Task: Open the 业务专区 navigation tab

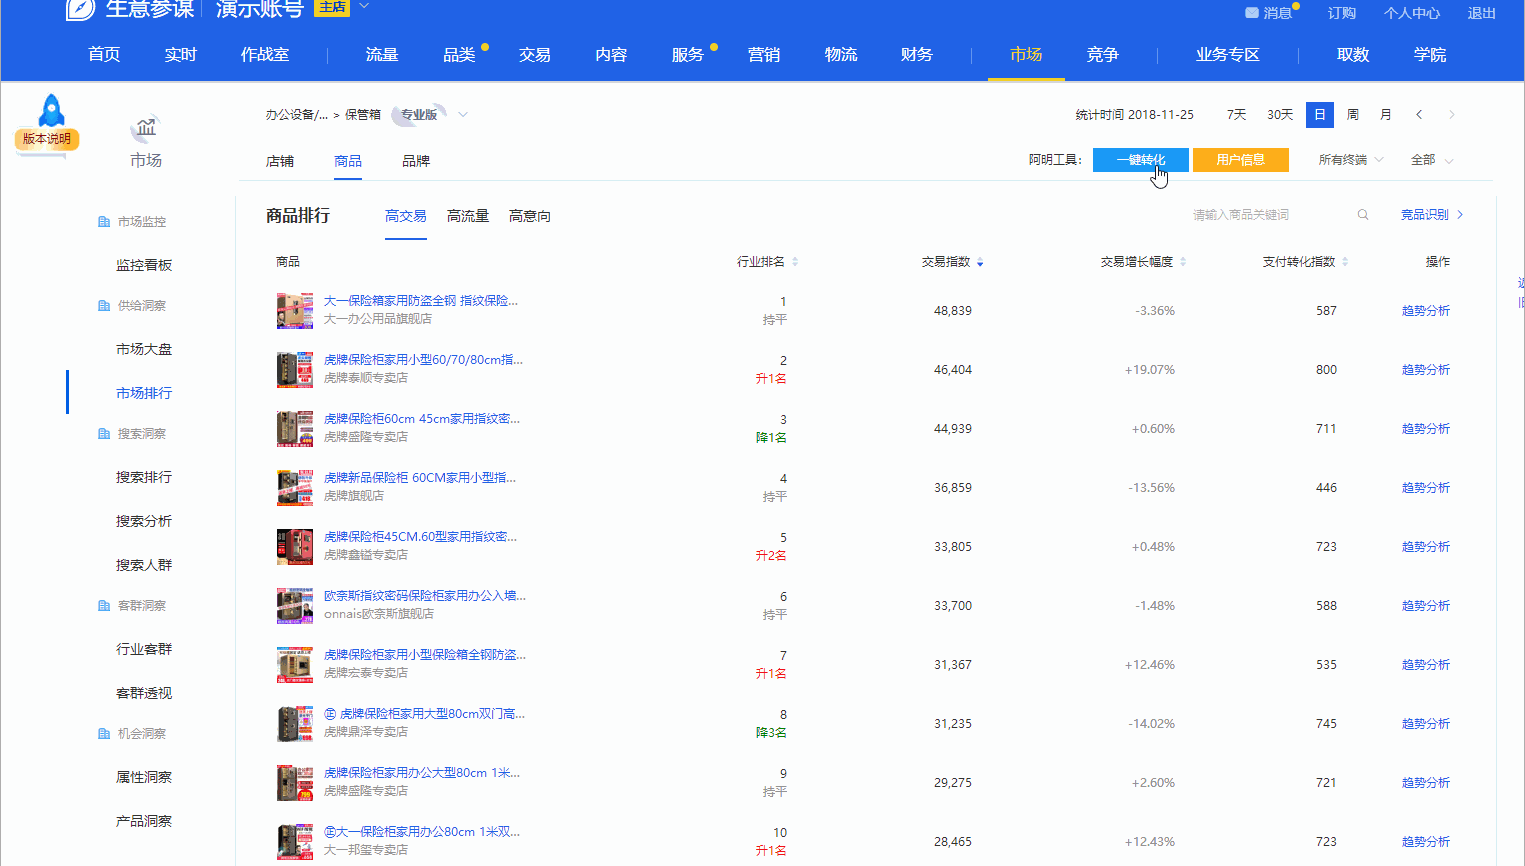Action: pyautogui.click(x=1228, y=55)
